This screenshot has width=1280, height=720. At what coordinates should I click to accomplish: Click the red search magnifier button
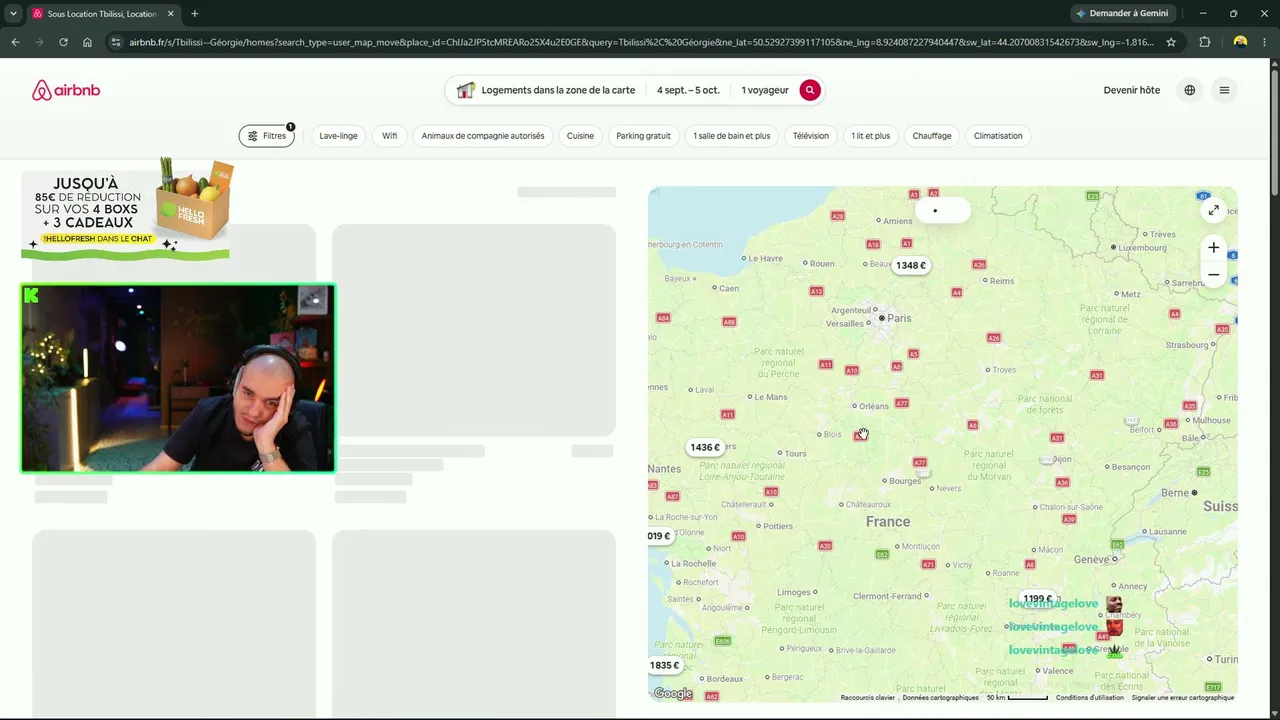[810, 90]
